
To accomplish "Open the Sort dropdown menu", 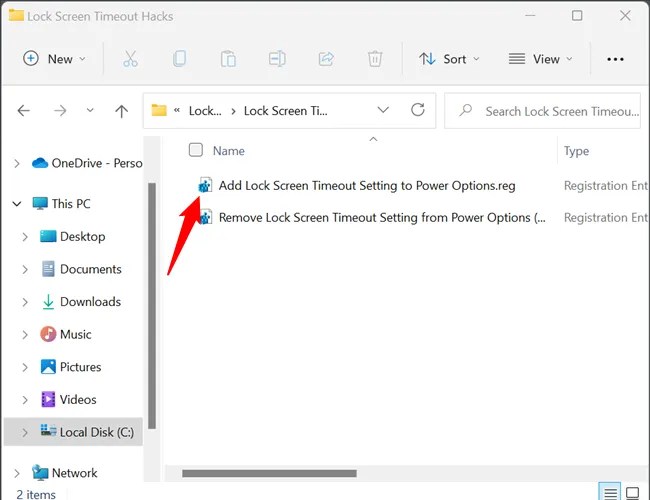I will [449, 59].
